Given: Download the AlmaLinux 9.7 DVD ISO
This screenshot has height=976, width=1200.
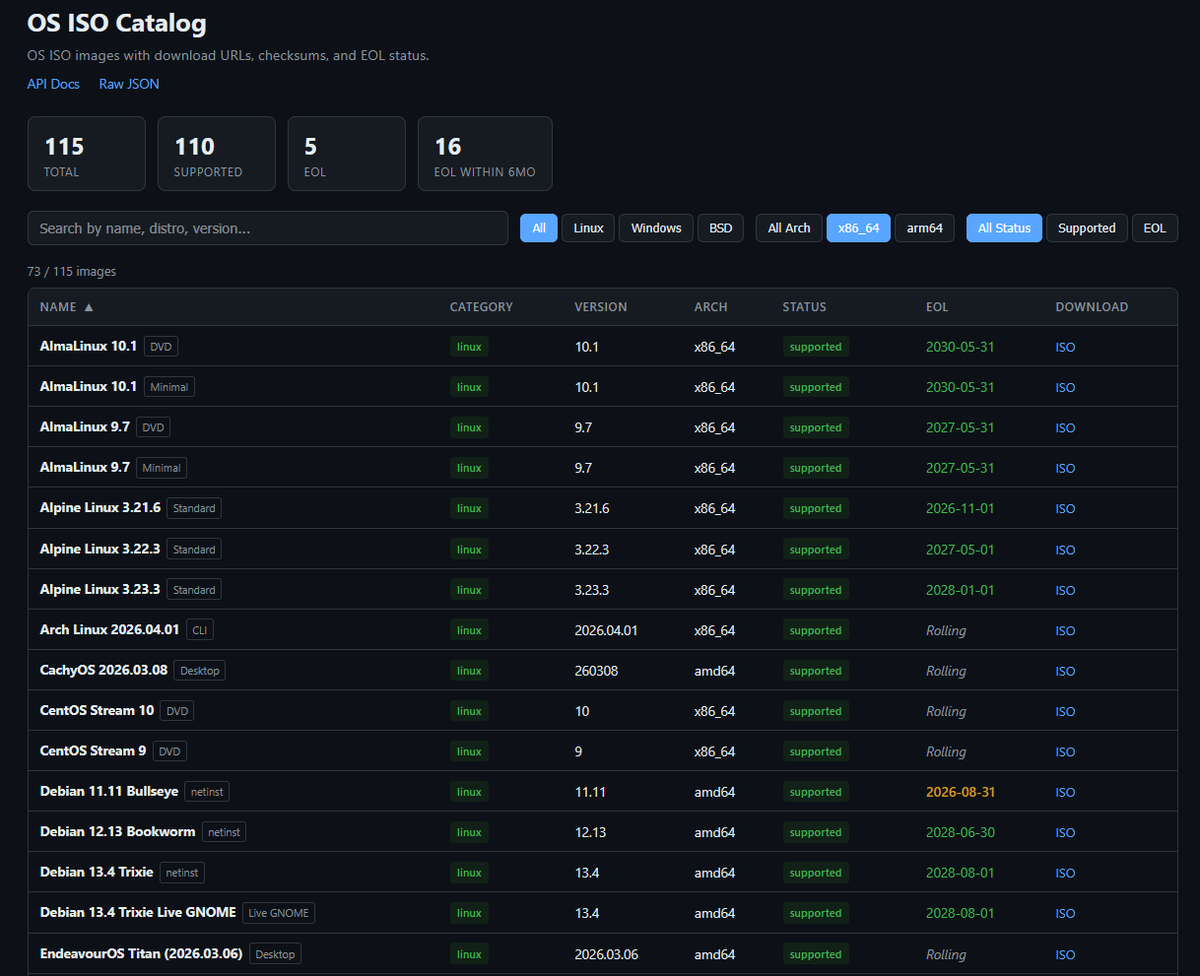Looking at the screenshot, I should coord(1066,428).
